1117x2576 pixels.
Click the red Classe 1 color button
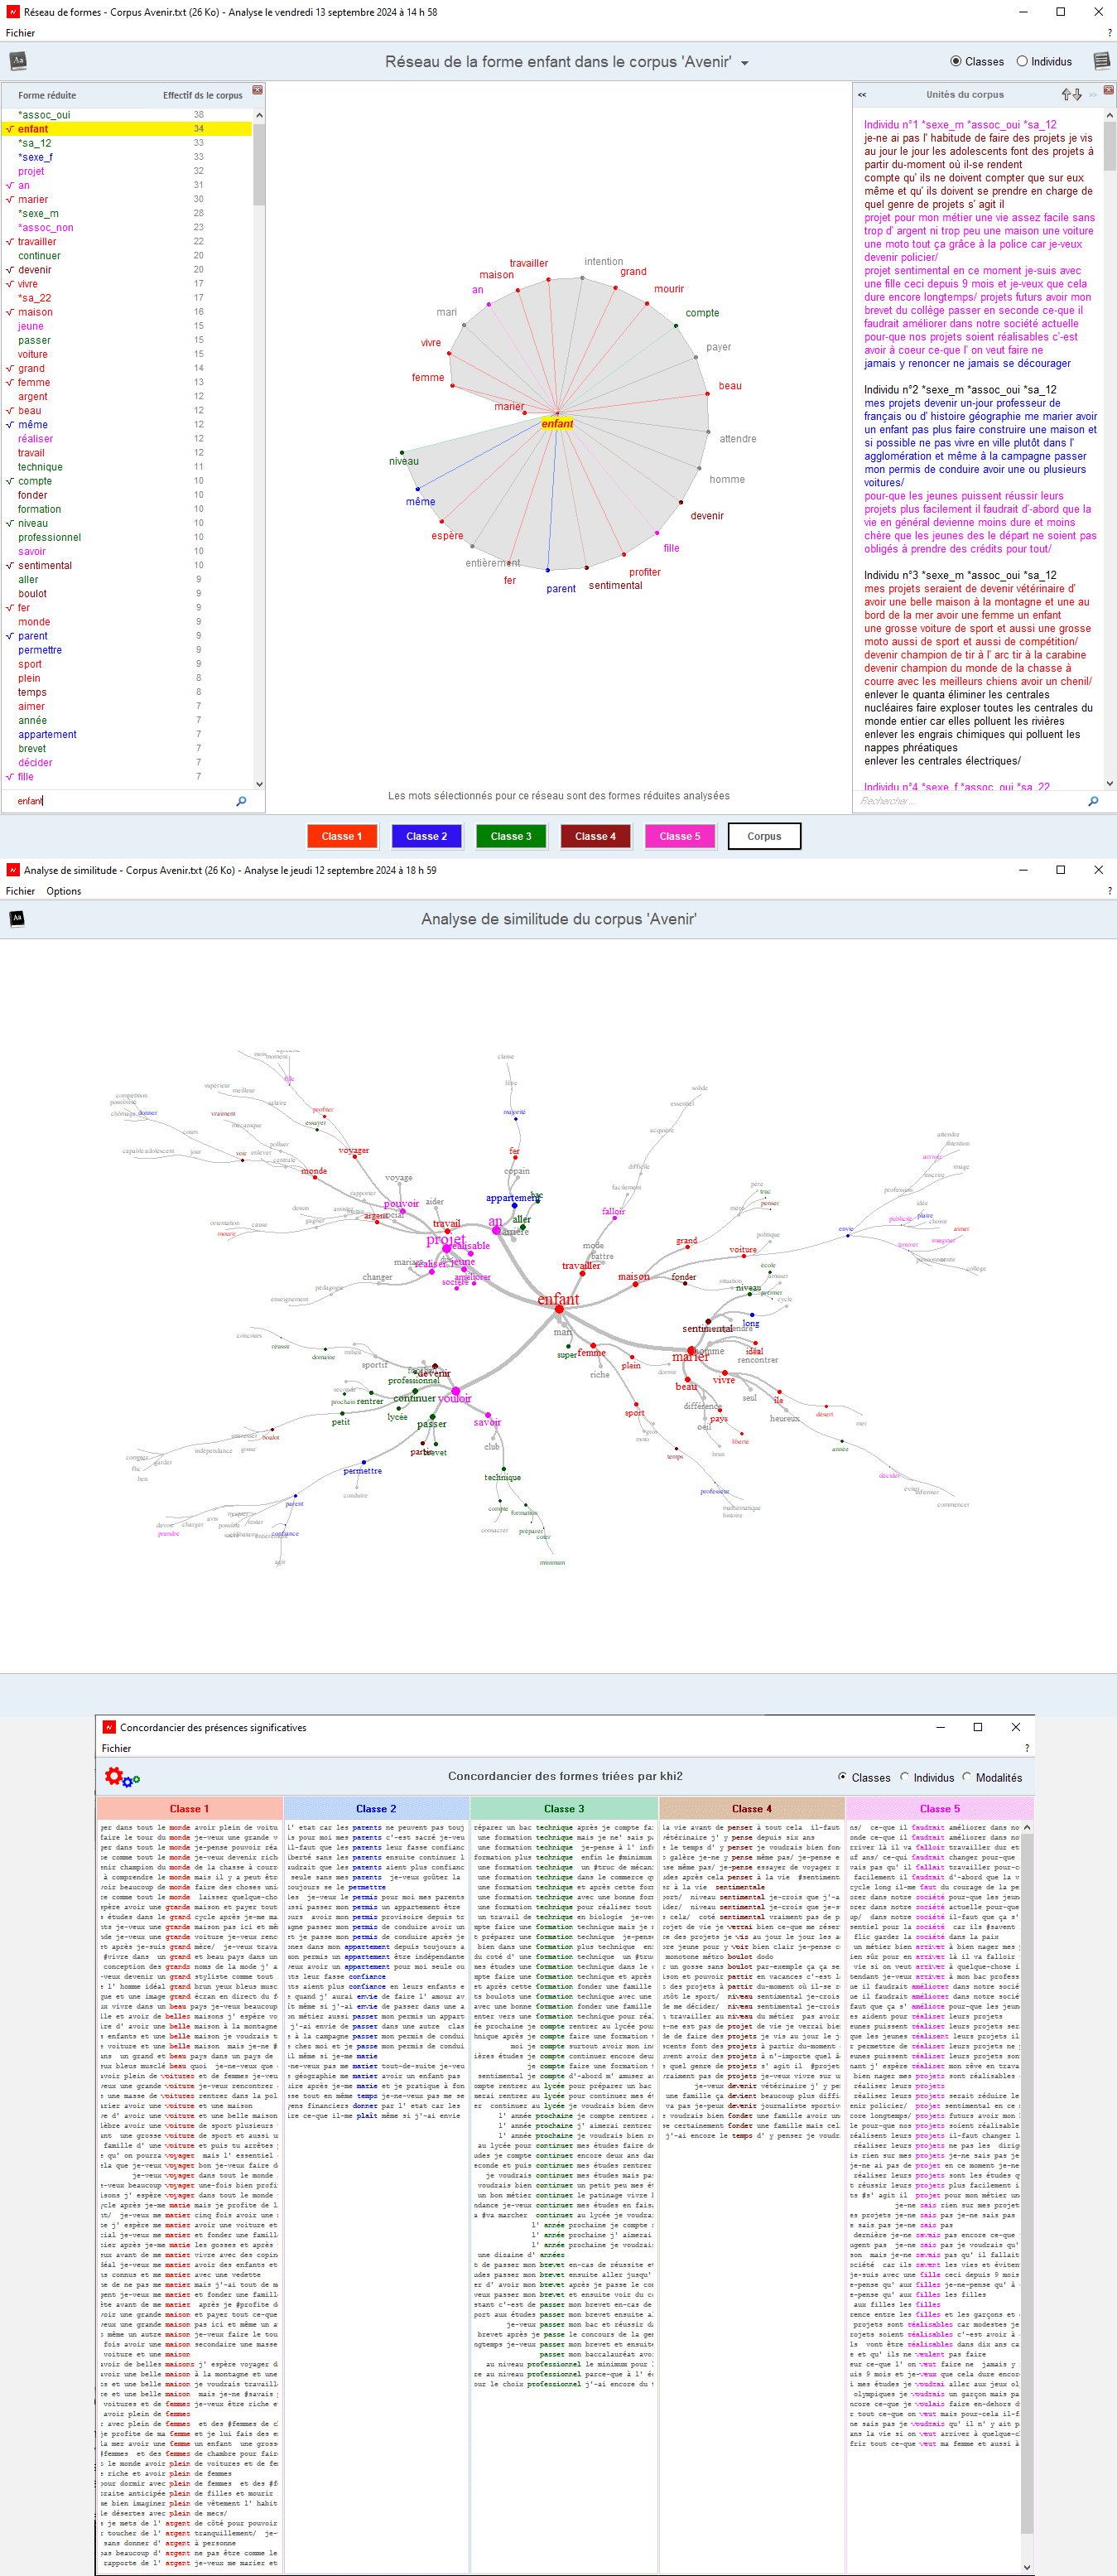click(x=341, y=836)
